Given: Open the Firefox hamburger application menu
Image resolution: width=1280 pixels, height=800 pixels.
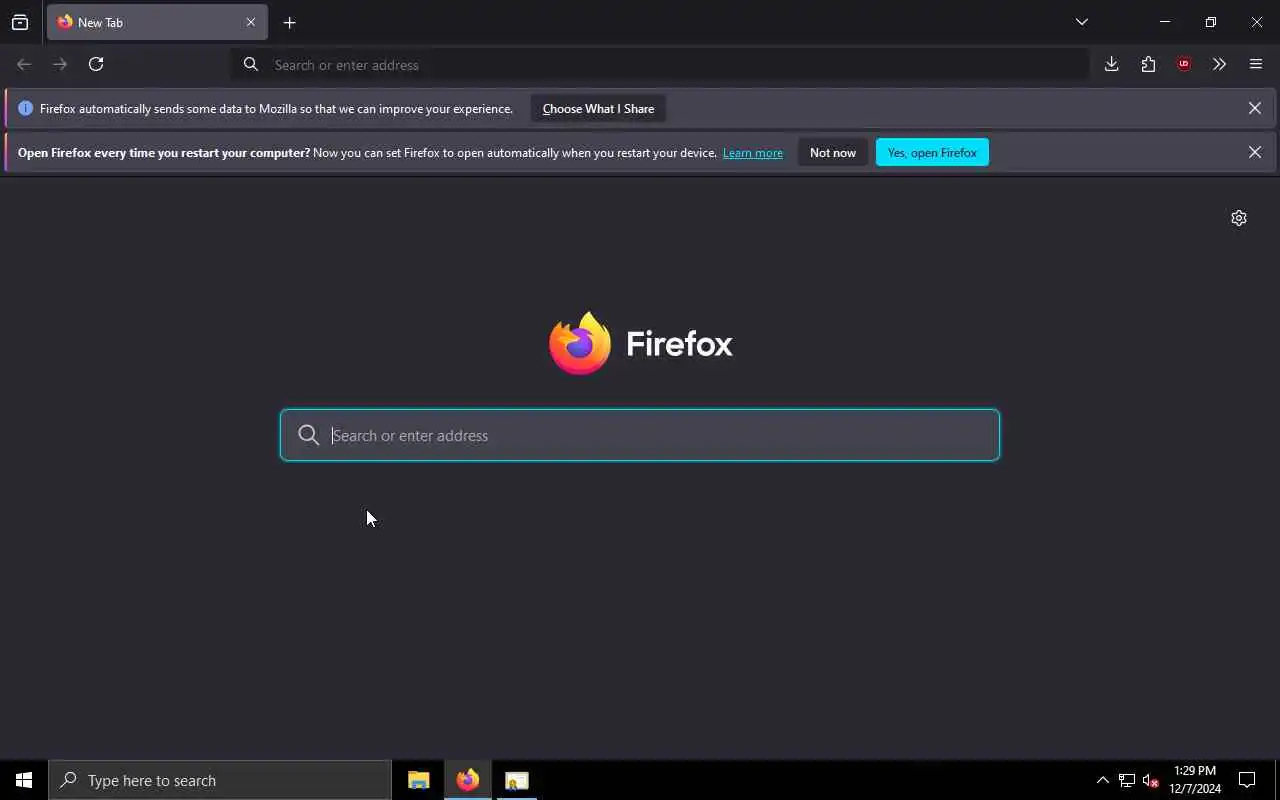Looking at the screenshot, I should point(1256,64).
